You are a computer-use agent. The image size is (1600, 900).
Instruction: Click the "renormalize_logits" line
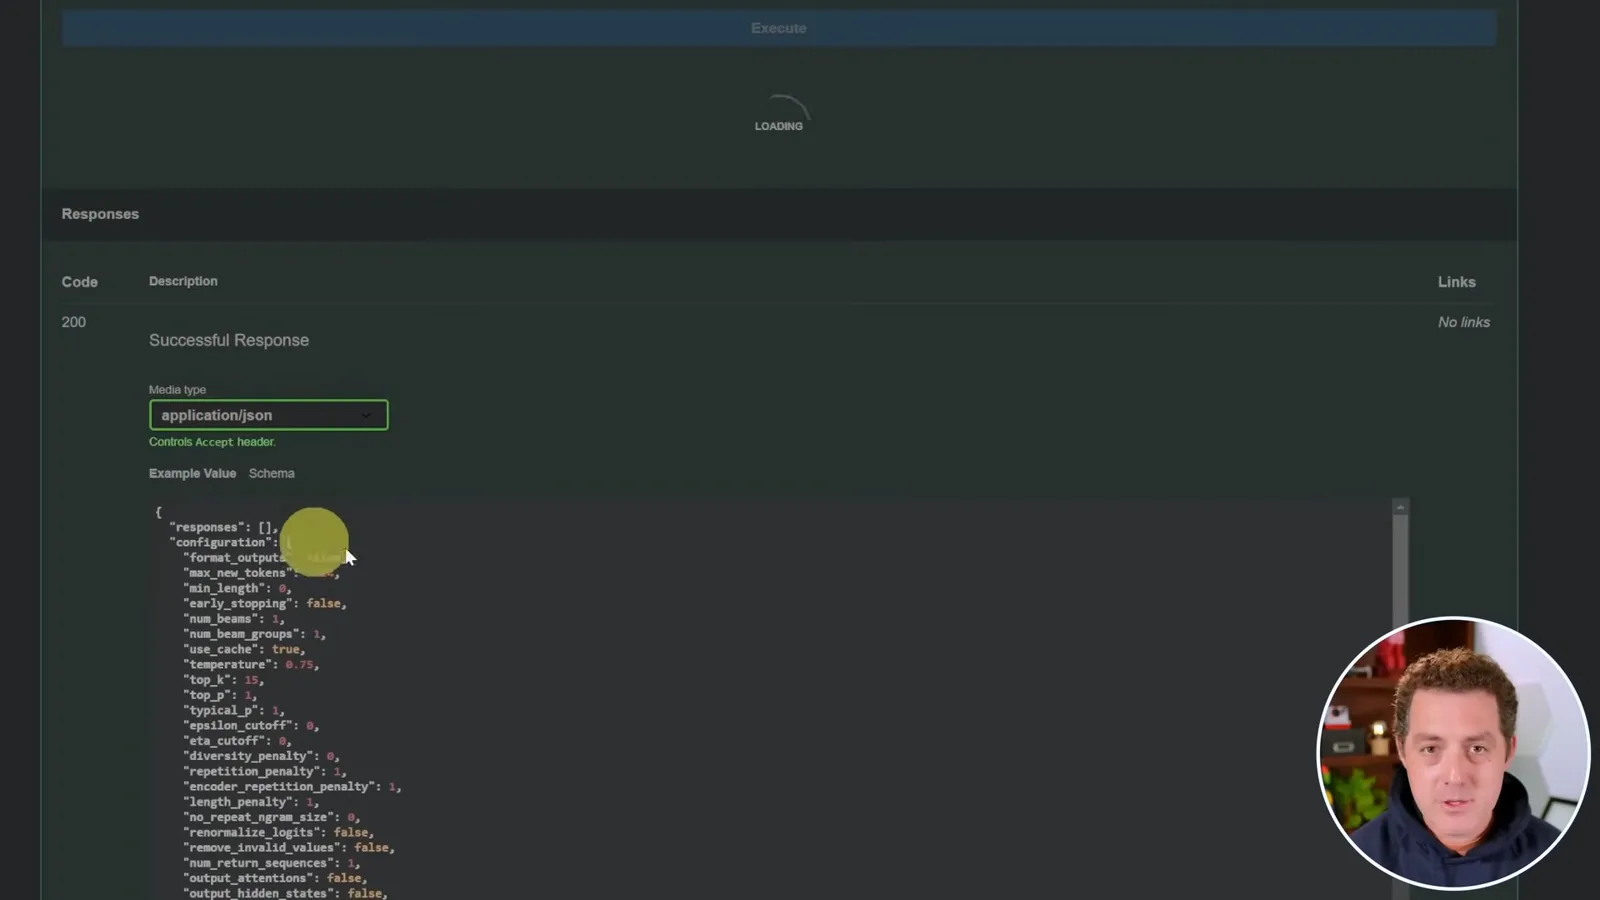[x=278, y=832]
